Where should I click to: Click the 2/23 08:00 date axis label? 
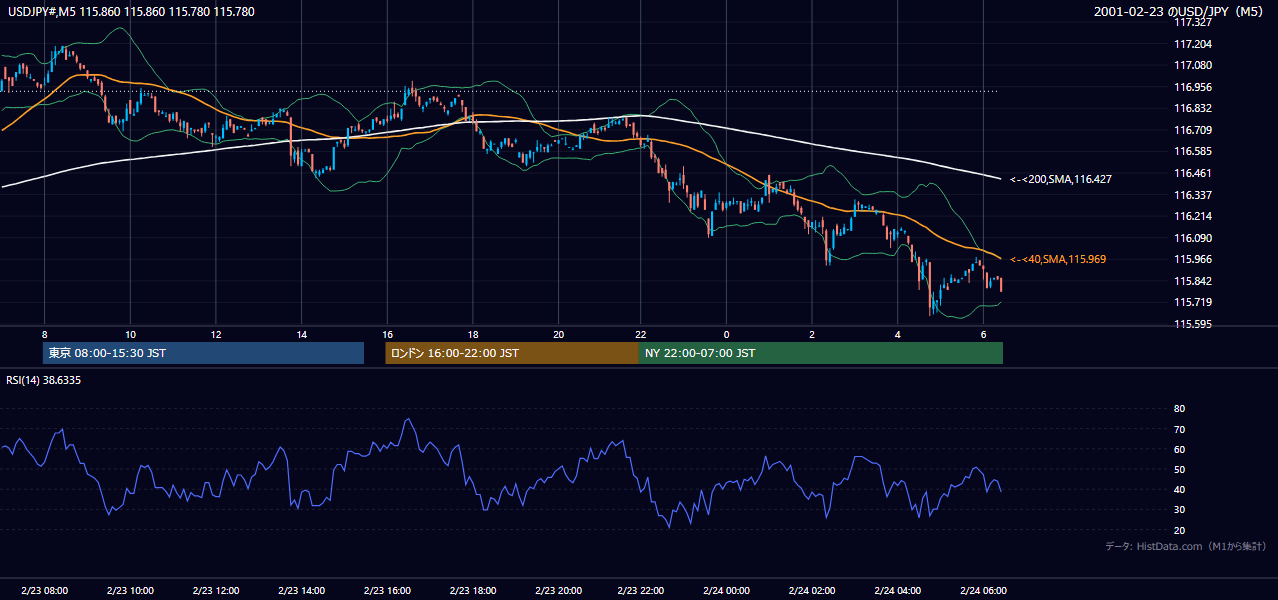pos(46,591)
